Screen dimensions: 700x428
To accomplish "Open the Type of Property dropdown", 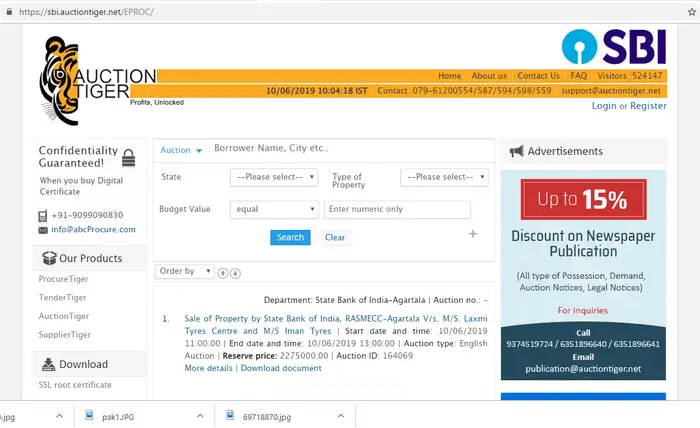I will (444, 177).
